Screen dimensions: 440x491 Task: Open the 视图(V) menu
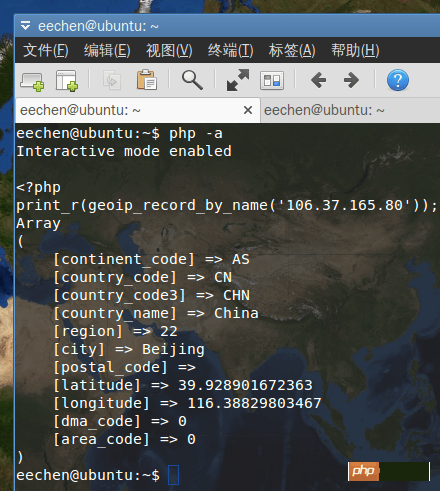(x=169, y=51)
